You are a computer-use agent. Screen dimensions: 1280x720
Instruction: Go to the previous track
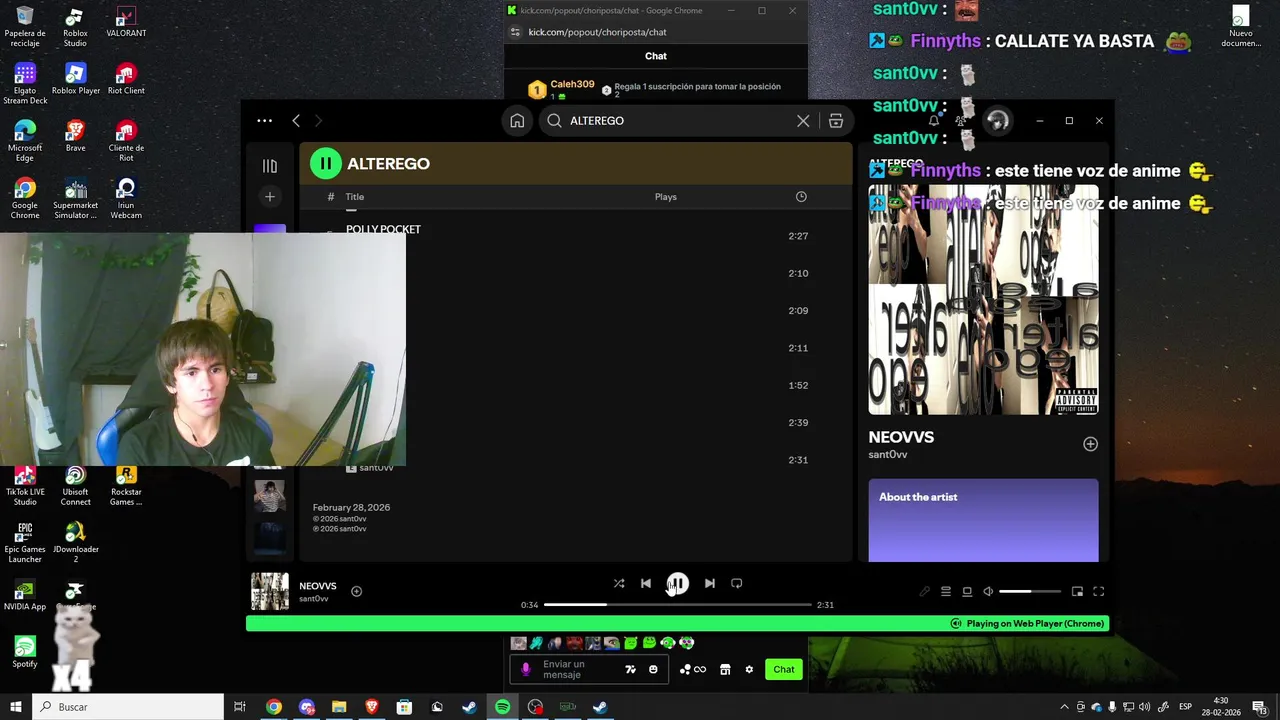[646, 584]
